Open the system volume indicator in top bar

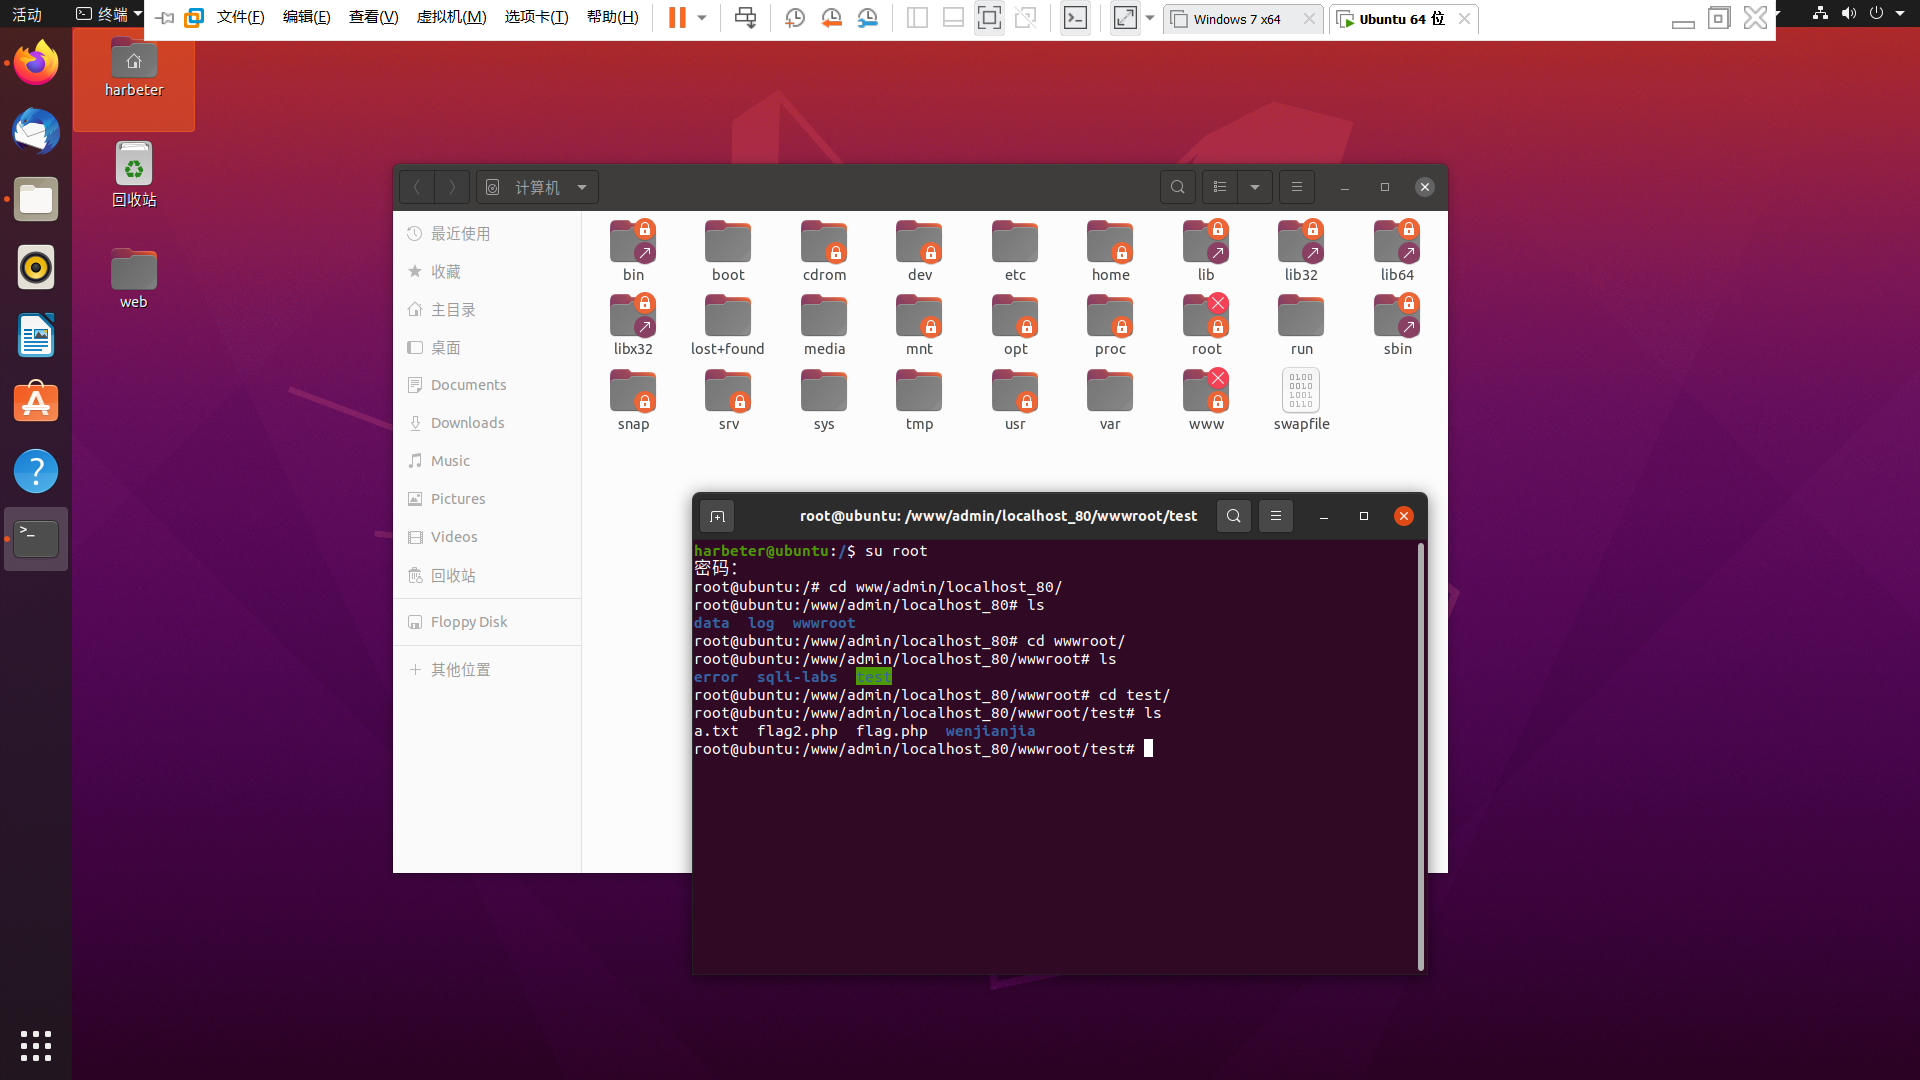1848,14
